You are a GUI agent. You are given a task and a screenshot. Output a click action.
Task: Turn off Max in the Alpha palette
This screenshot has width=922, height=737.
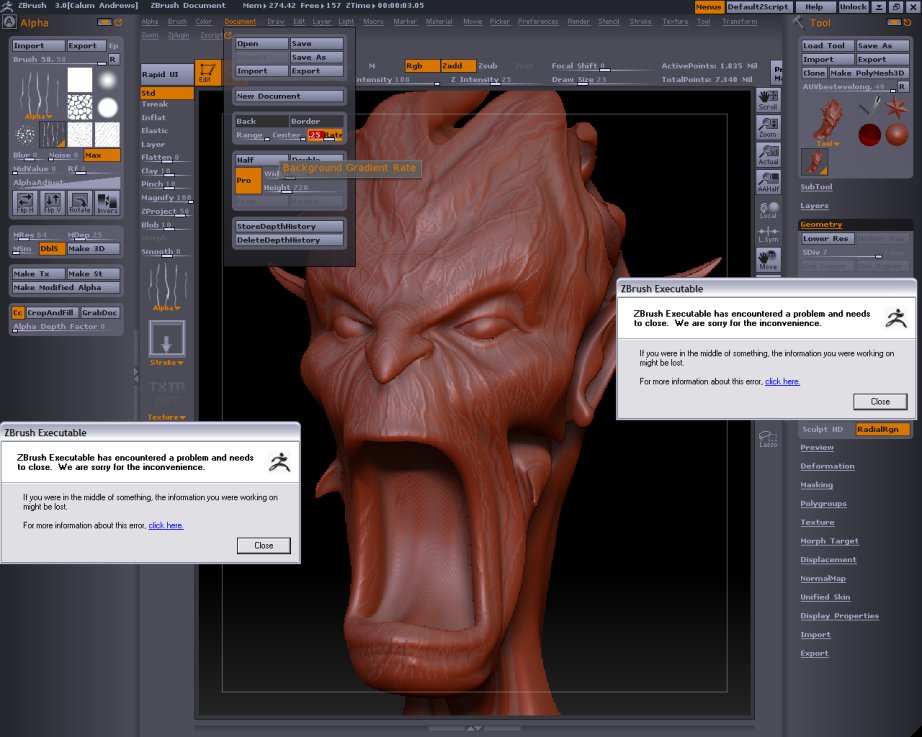click(x=102, y=155)
